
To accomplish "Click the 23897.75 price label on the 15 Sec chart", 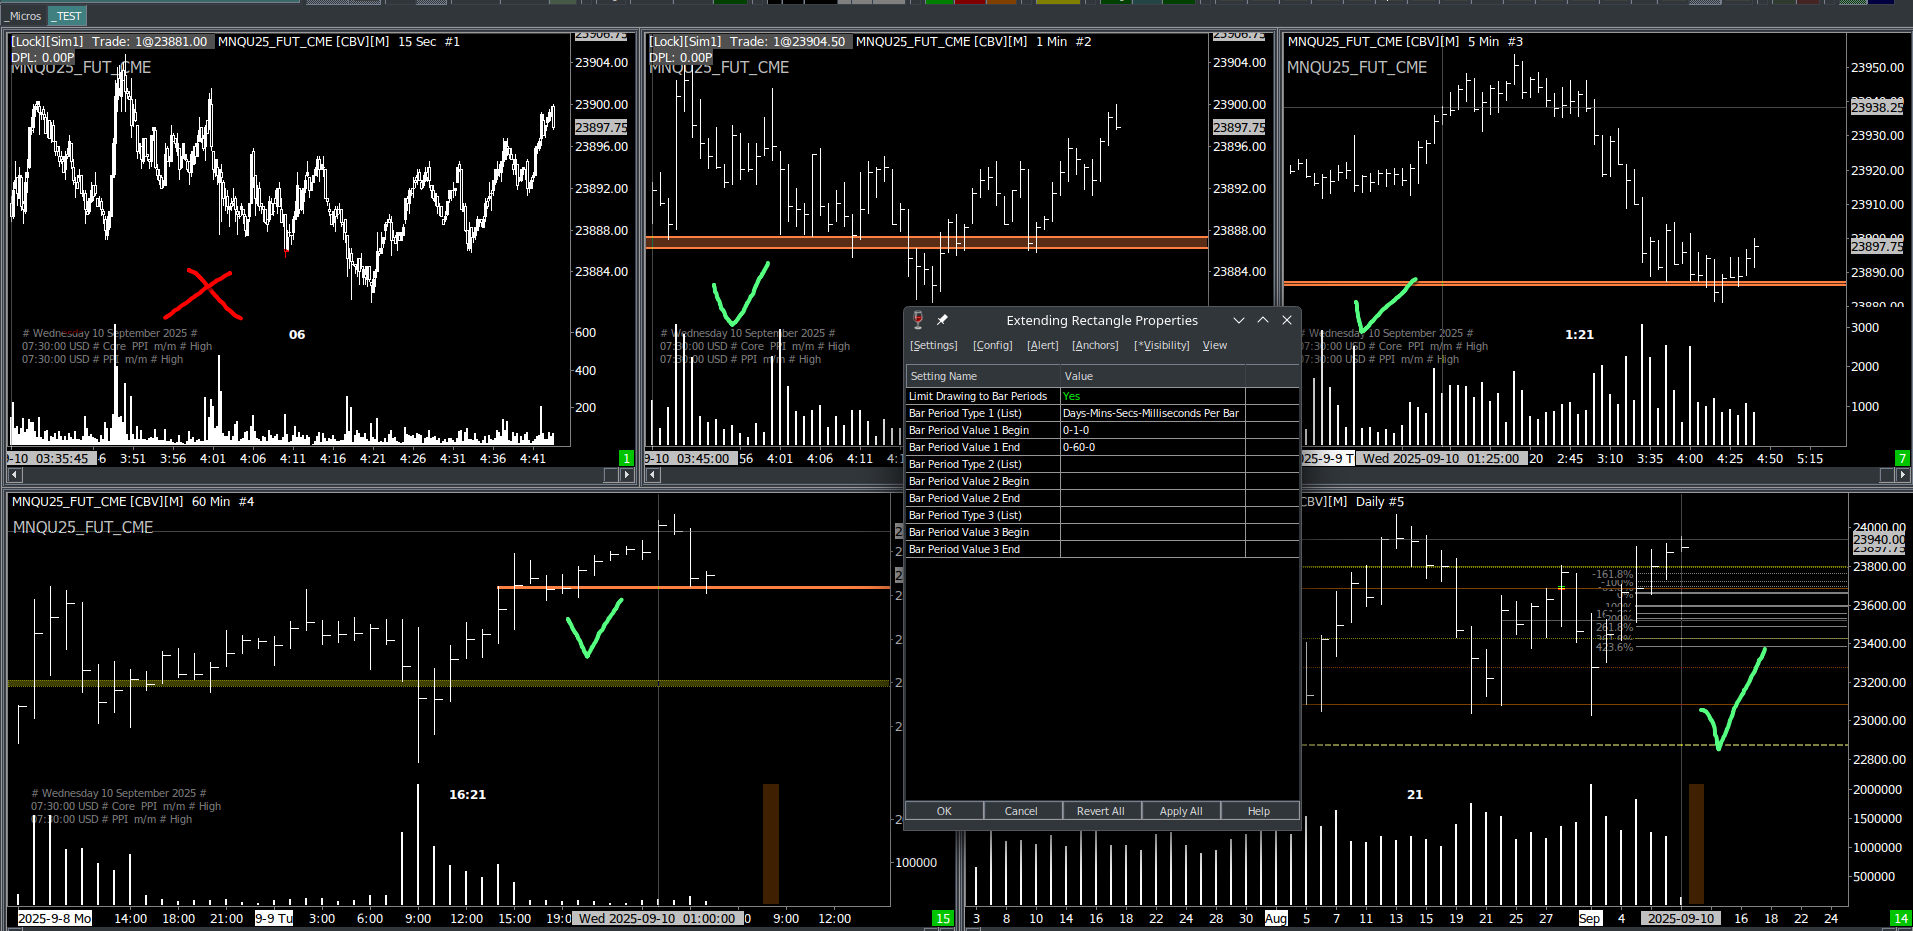I will coord(601,127).
